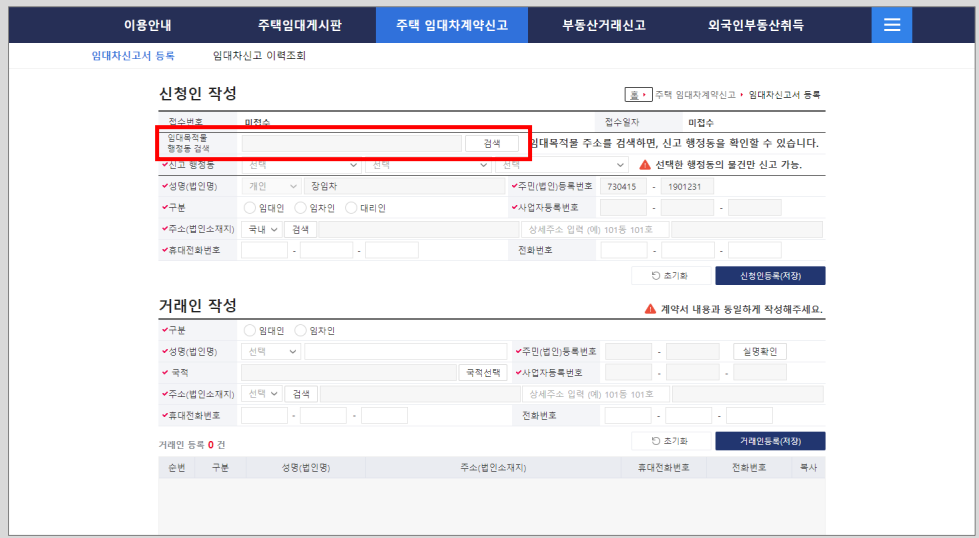This screenshot has height=538, width=979.
Task: Click the 거래인등록(저장) button
Action: point(770,441)
